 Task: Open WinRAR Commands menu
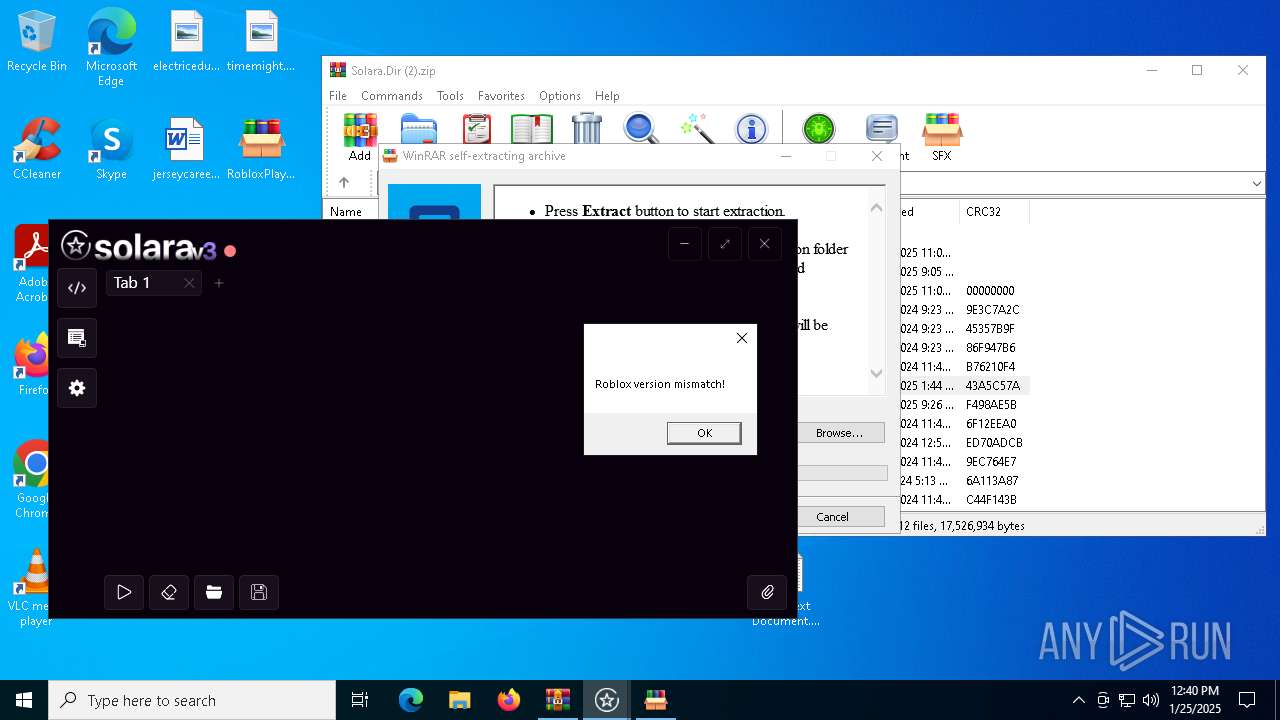tap(392, 96)
